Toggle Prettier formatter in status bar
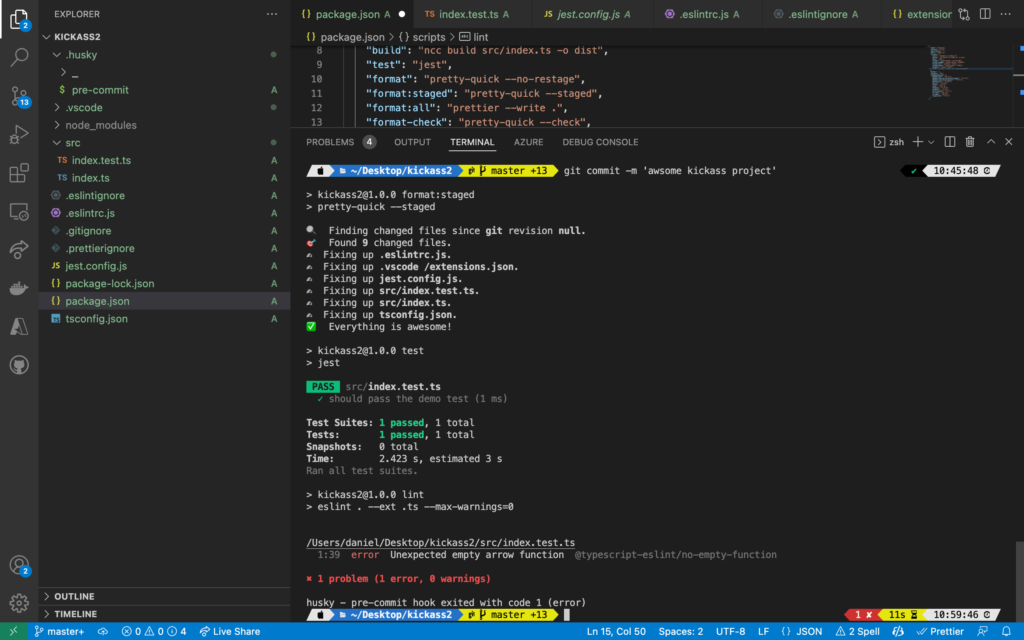 pyautogui.click(x=940, y=632)
